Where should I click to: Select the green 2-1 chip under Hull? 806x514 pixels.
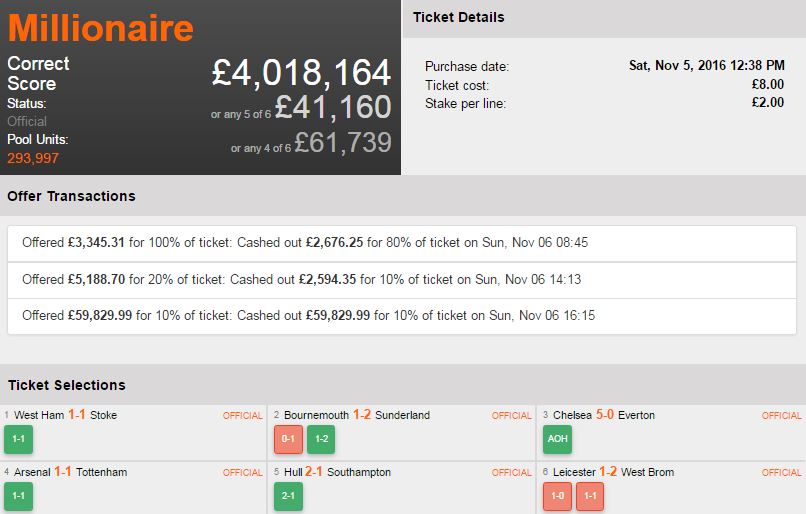click(x=288, y=496)
